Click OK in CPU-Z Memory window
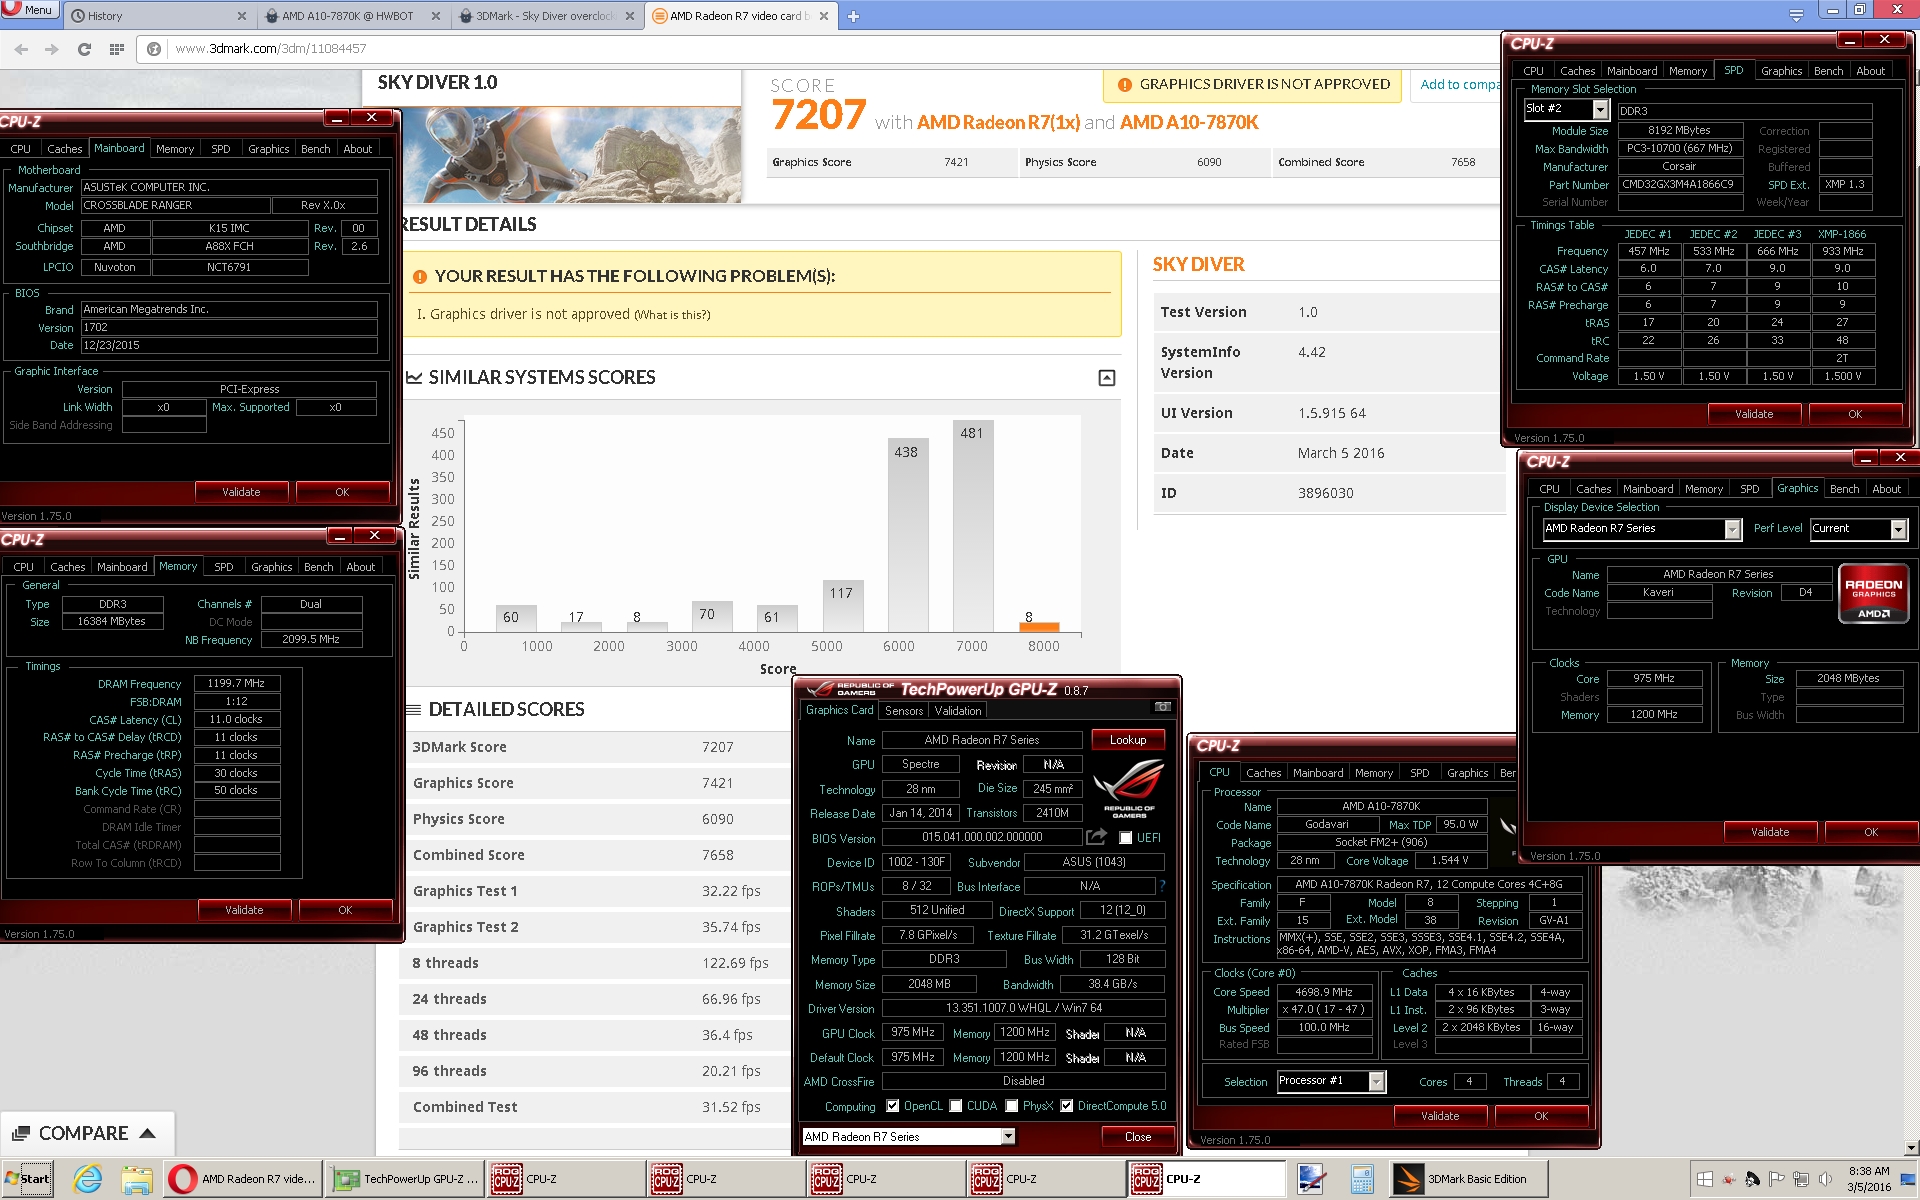The image size is (1920, 1200). coord(345,910)
